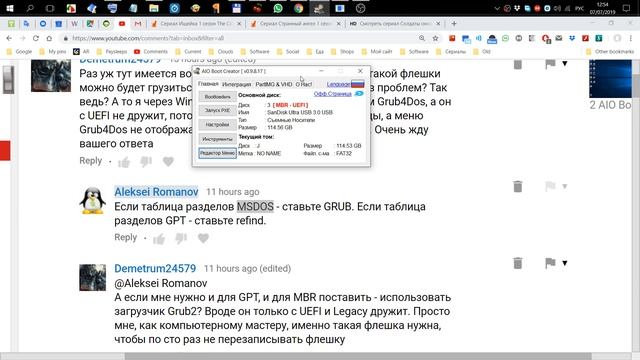640x360 pixels.
Task: Thumbs up the 'Очень жду вашего ответа' comment
Action: 124,162
